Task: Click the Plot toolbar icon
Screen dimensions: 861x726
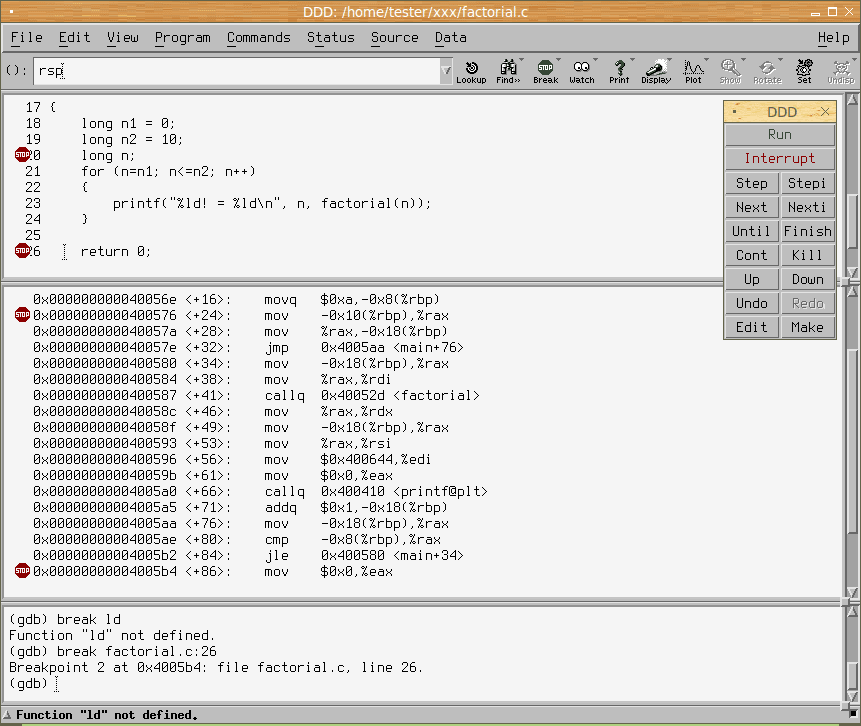Action: tap(693, 71)
